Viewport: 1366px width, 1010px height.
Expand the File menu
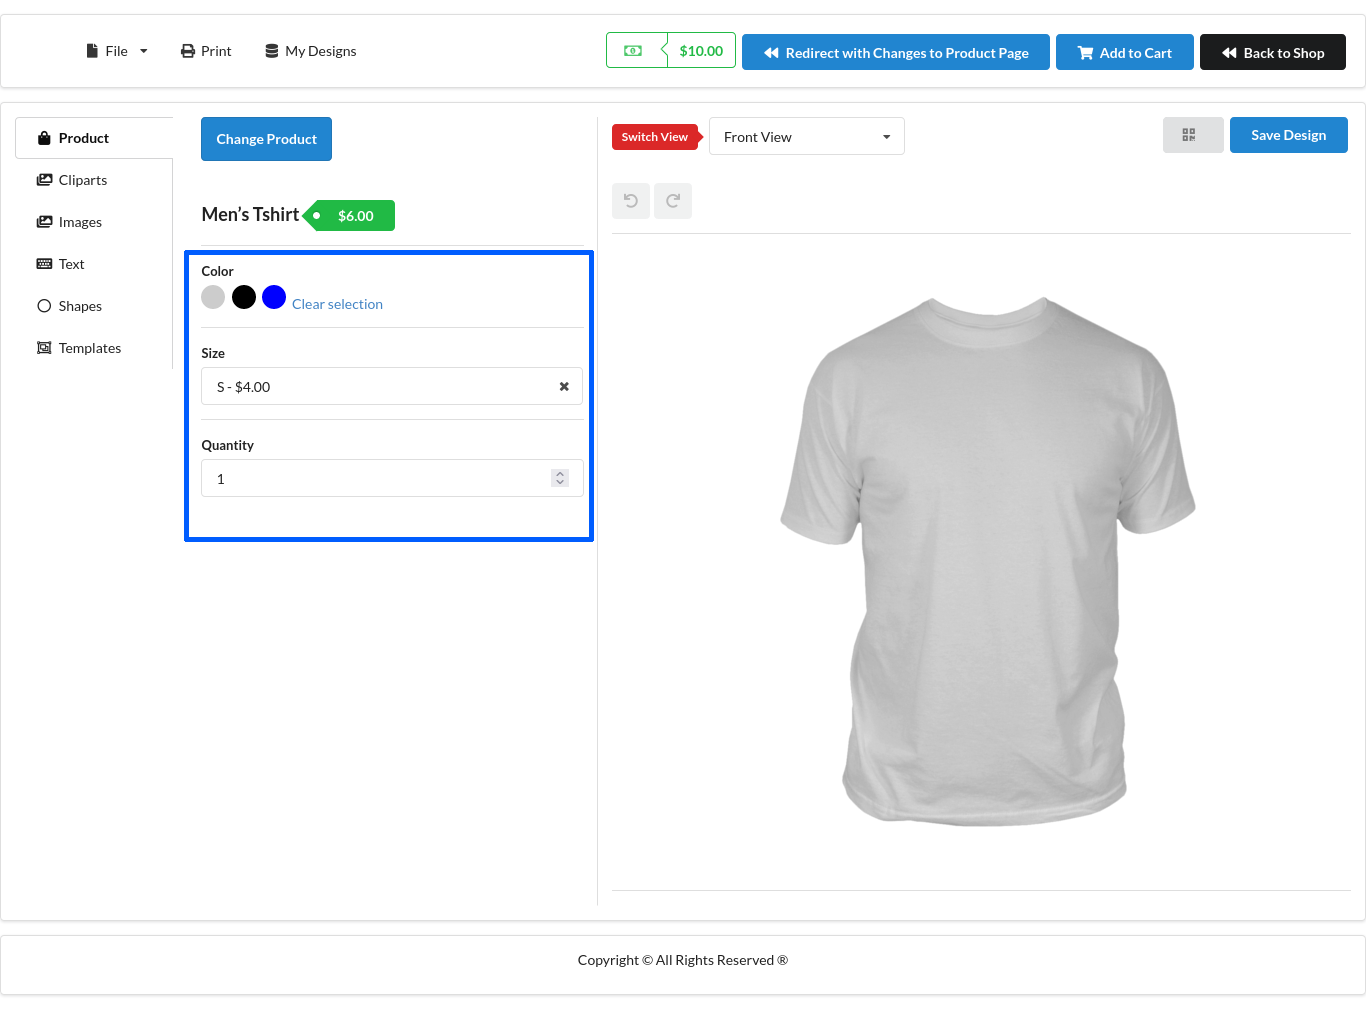[x=116, y=51]
